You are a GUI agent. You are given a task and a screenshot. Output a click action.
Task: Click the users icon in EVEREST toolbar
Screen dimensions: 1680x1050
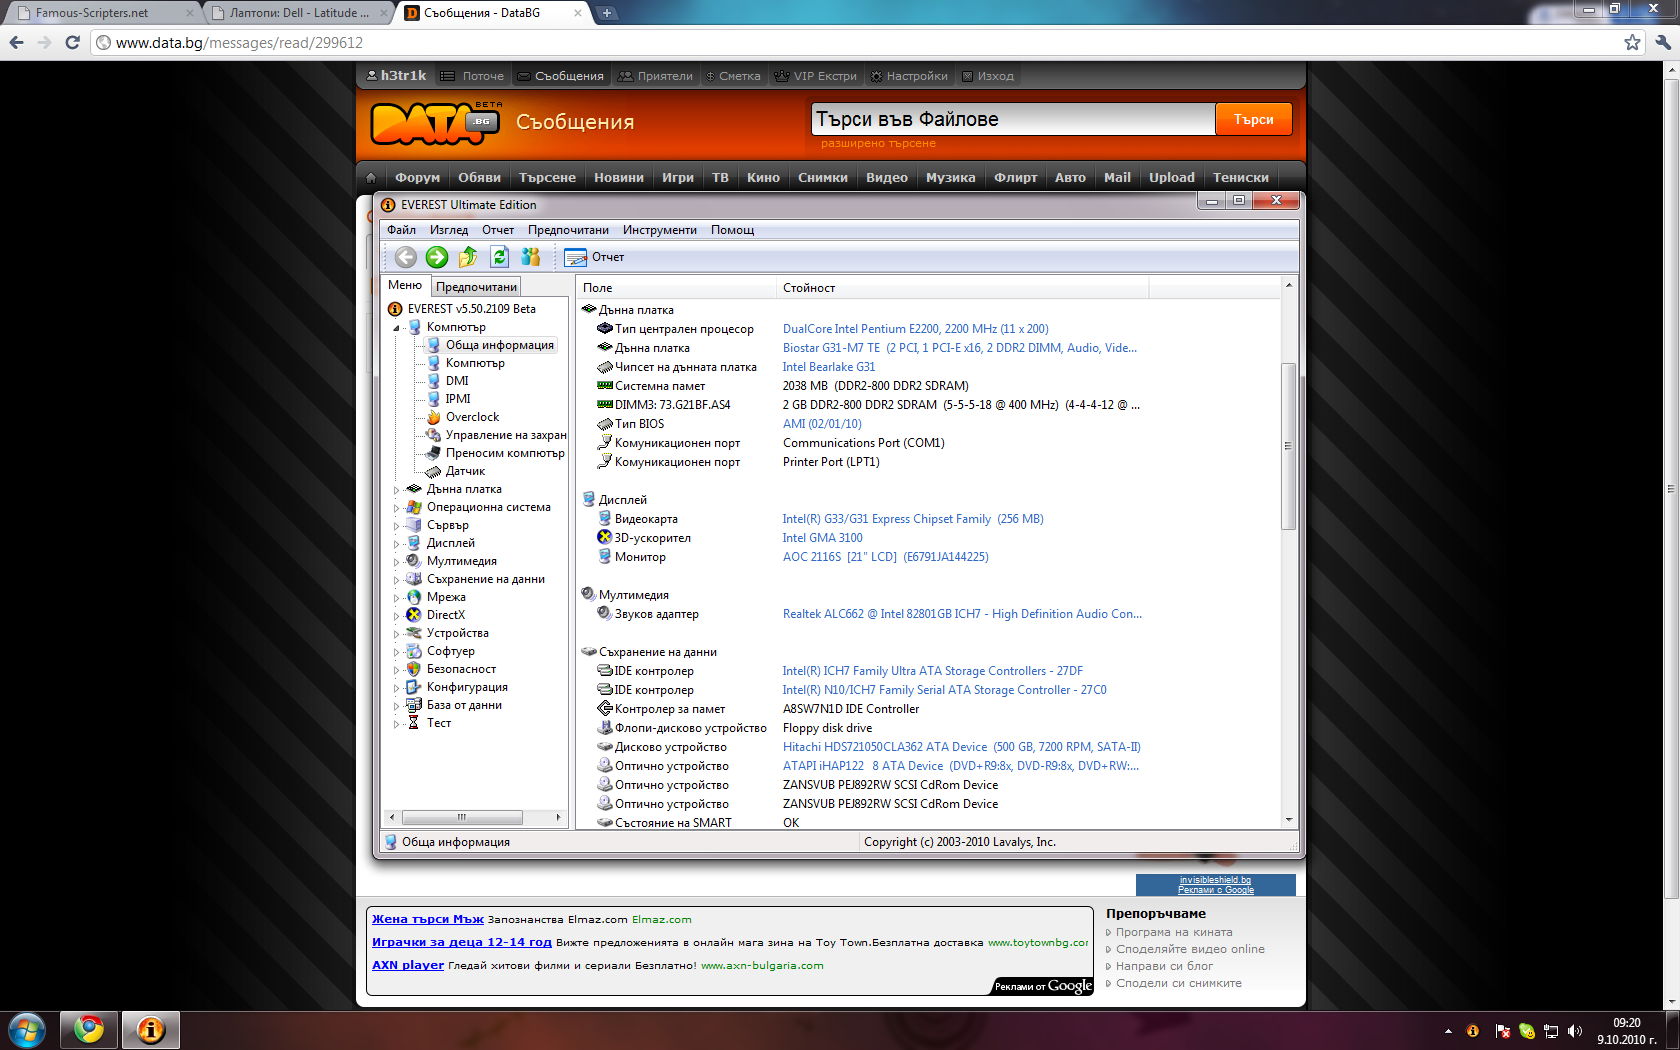[530, 257]
